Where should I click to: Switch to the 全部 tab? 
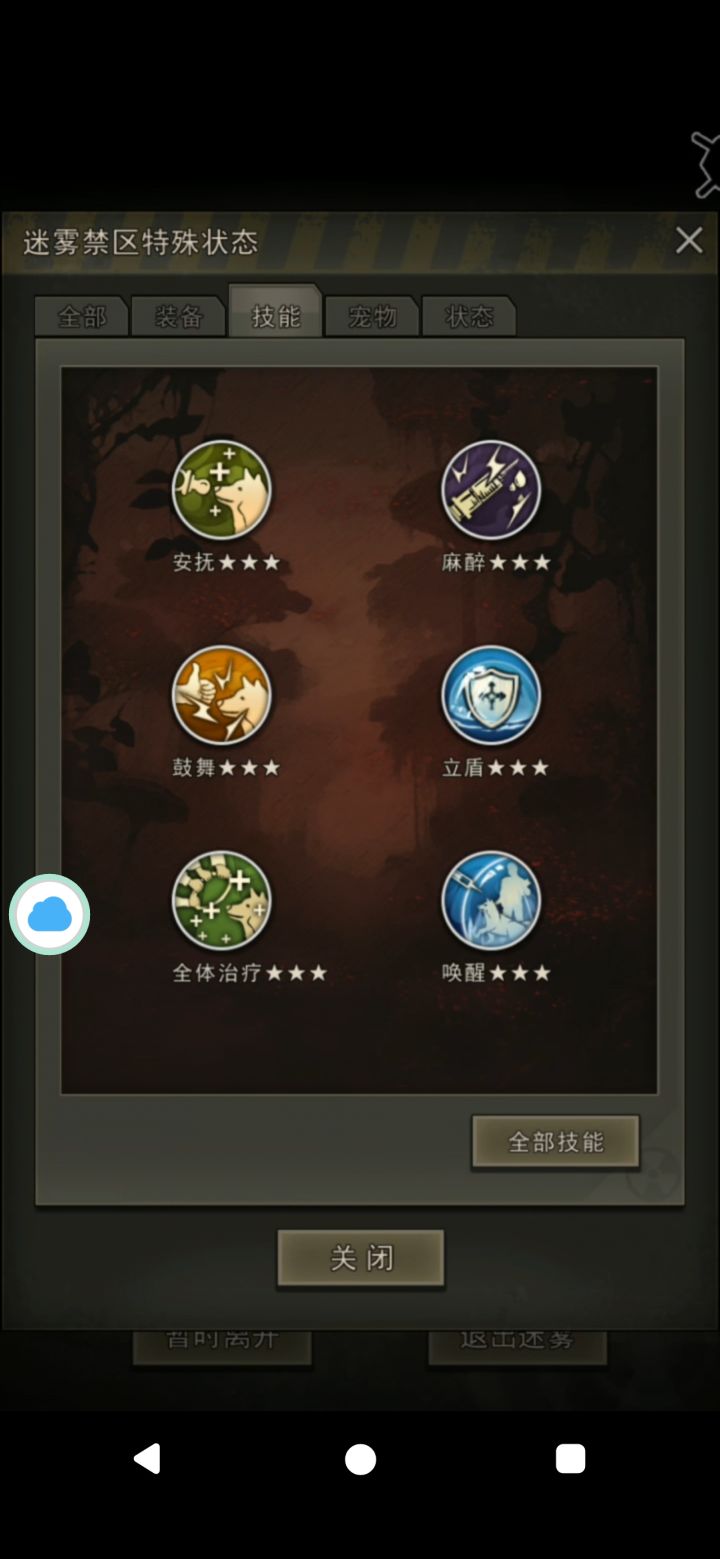[x=82, y=317]
